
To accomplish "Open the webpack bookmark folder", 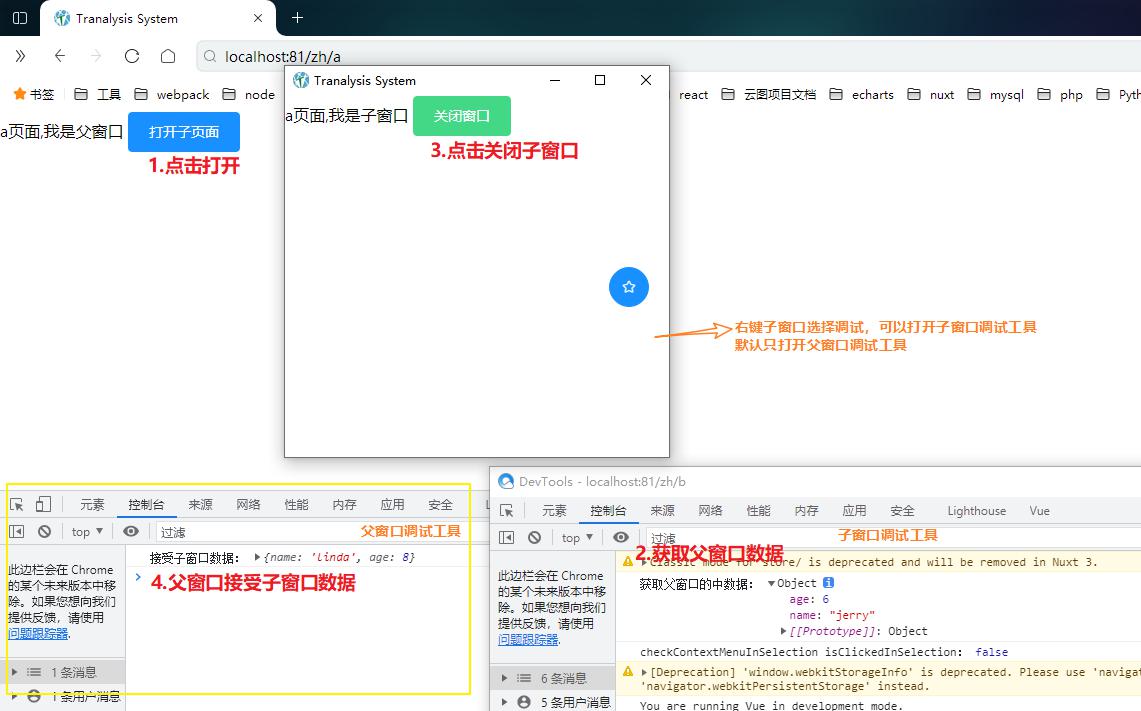I will [172, 95].
